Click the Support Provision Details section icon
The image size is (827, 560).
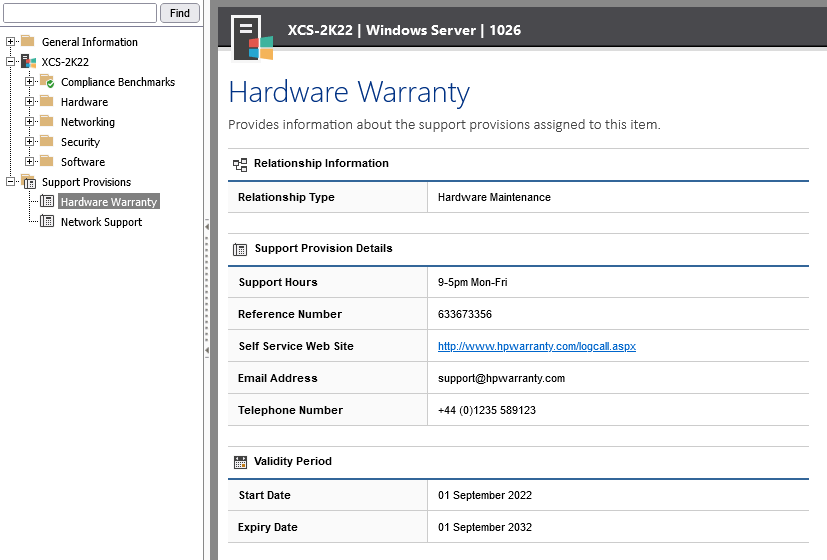240,249
